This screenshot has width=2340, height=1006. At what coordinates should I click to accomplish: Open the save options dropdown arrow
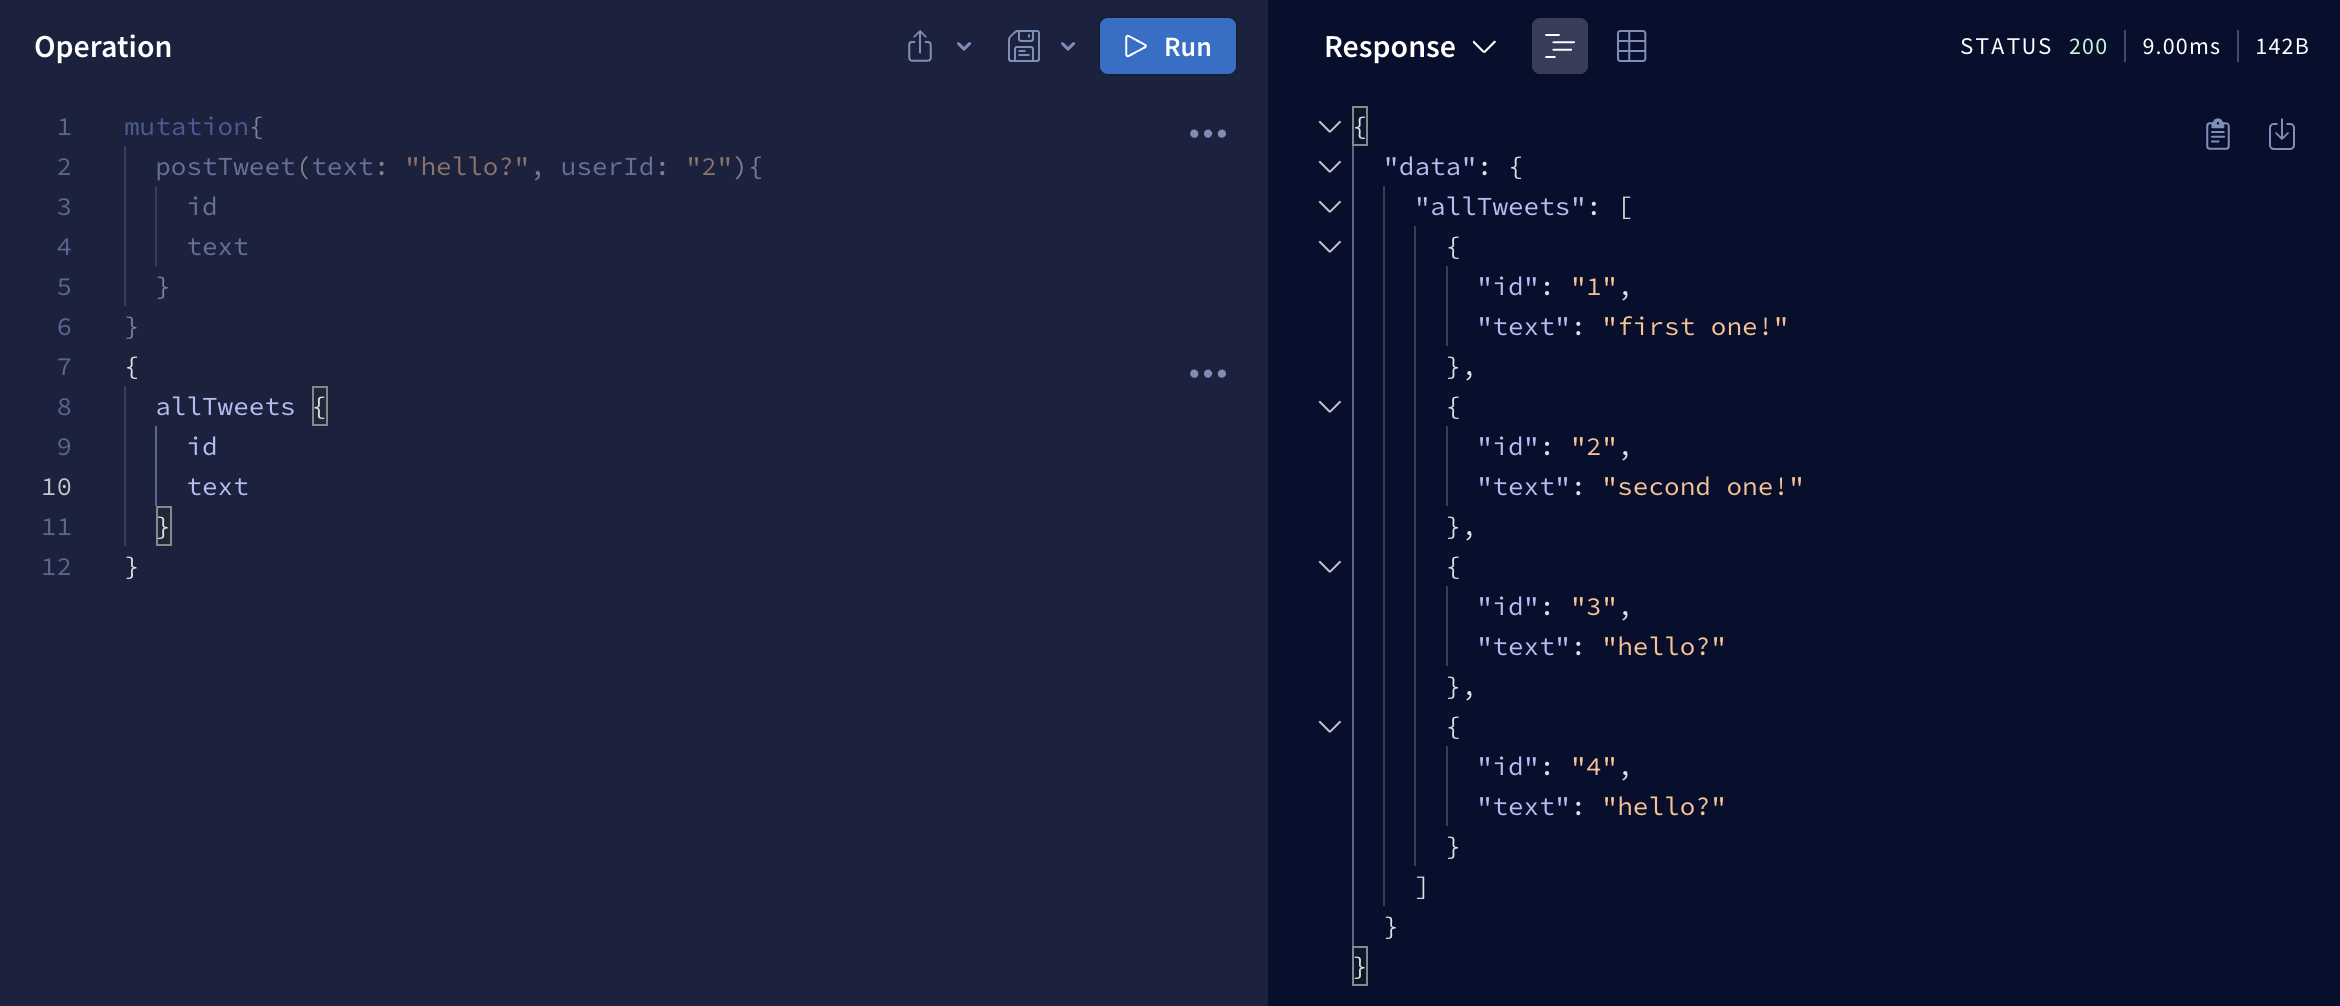(1068, 46)
